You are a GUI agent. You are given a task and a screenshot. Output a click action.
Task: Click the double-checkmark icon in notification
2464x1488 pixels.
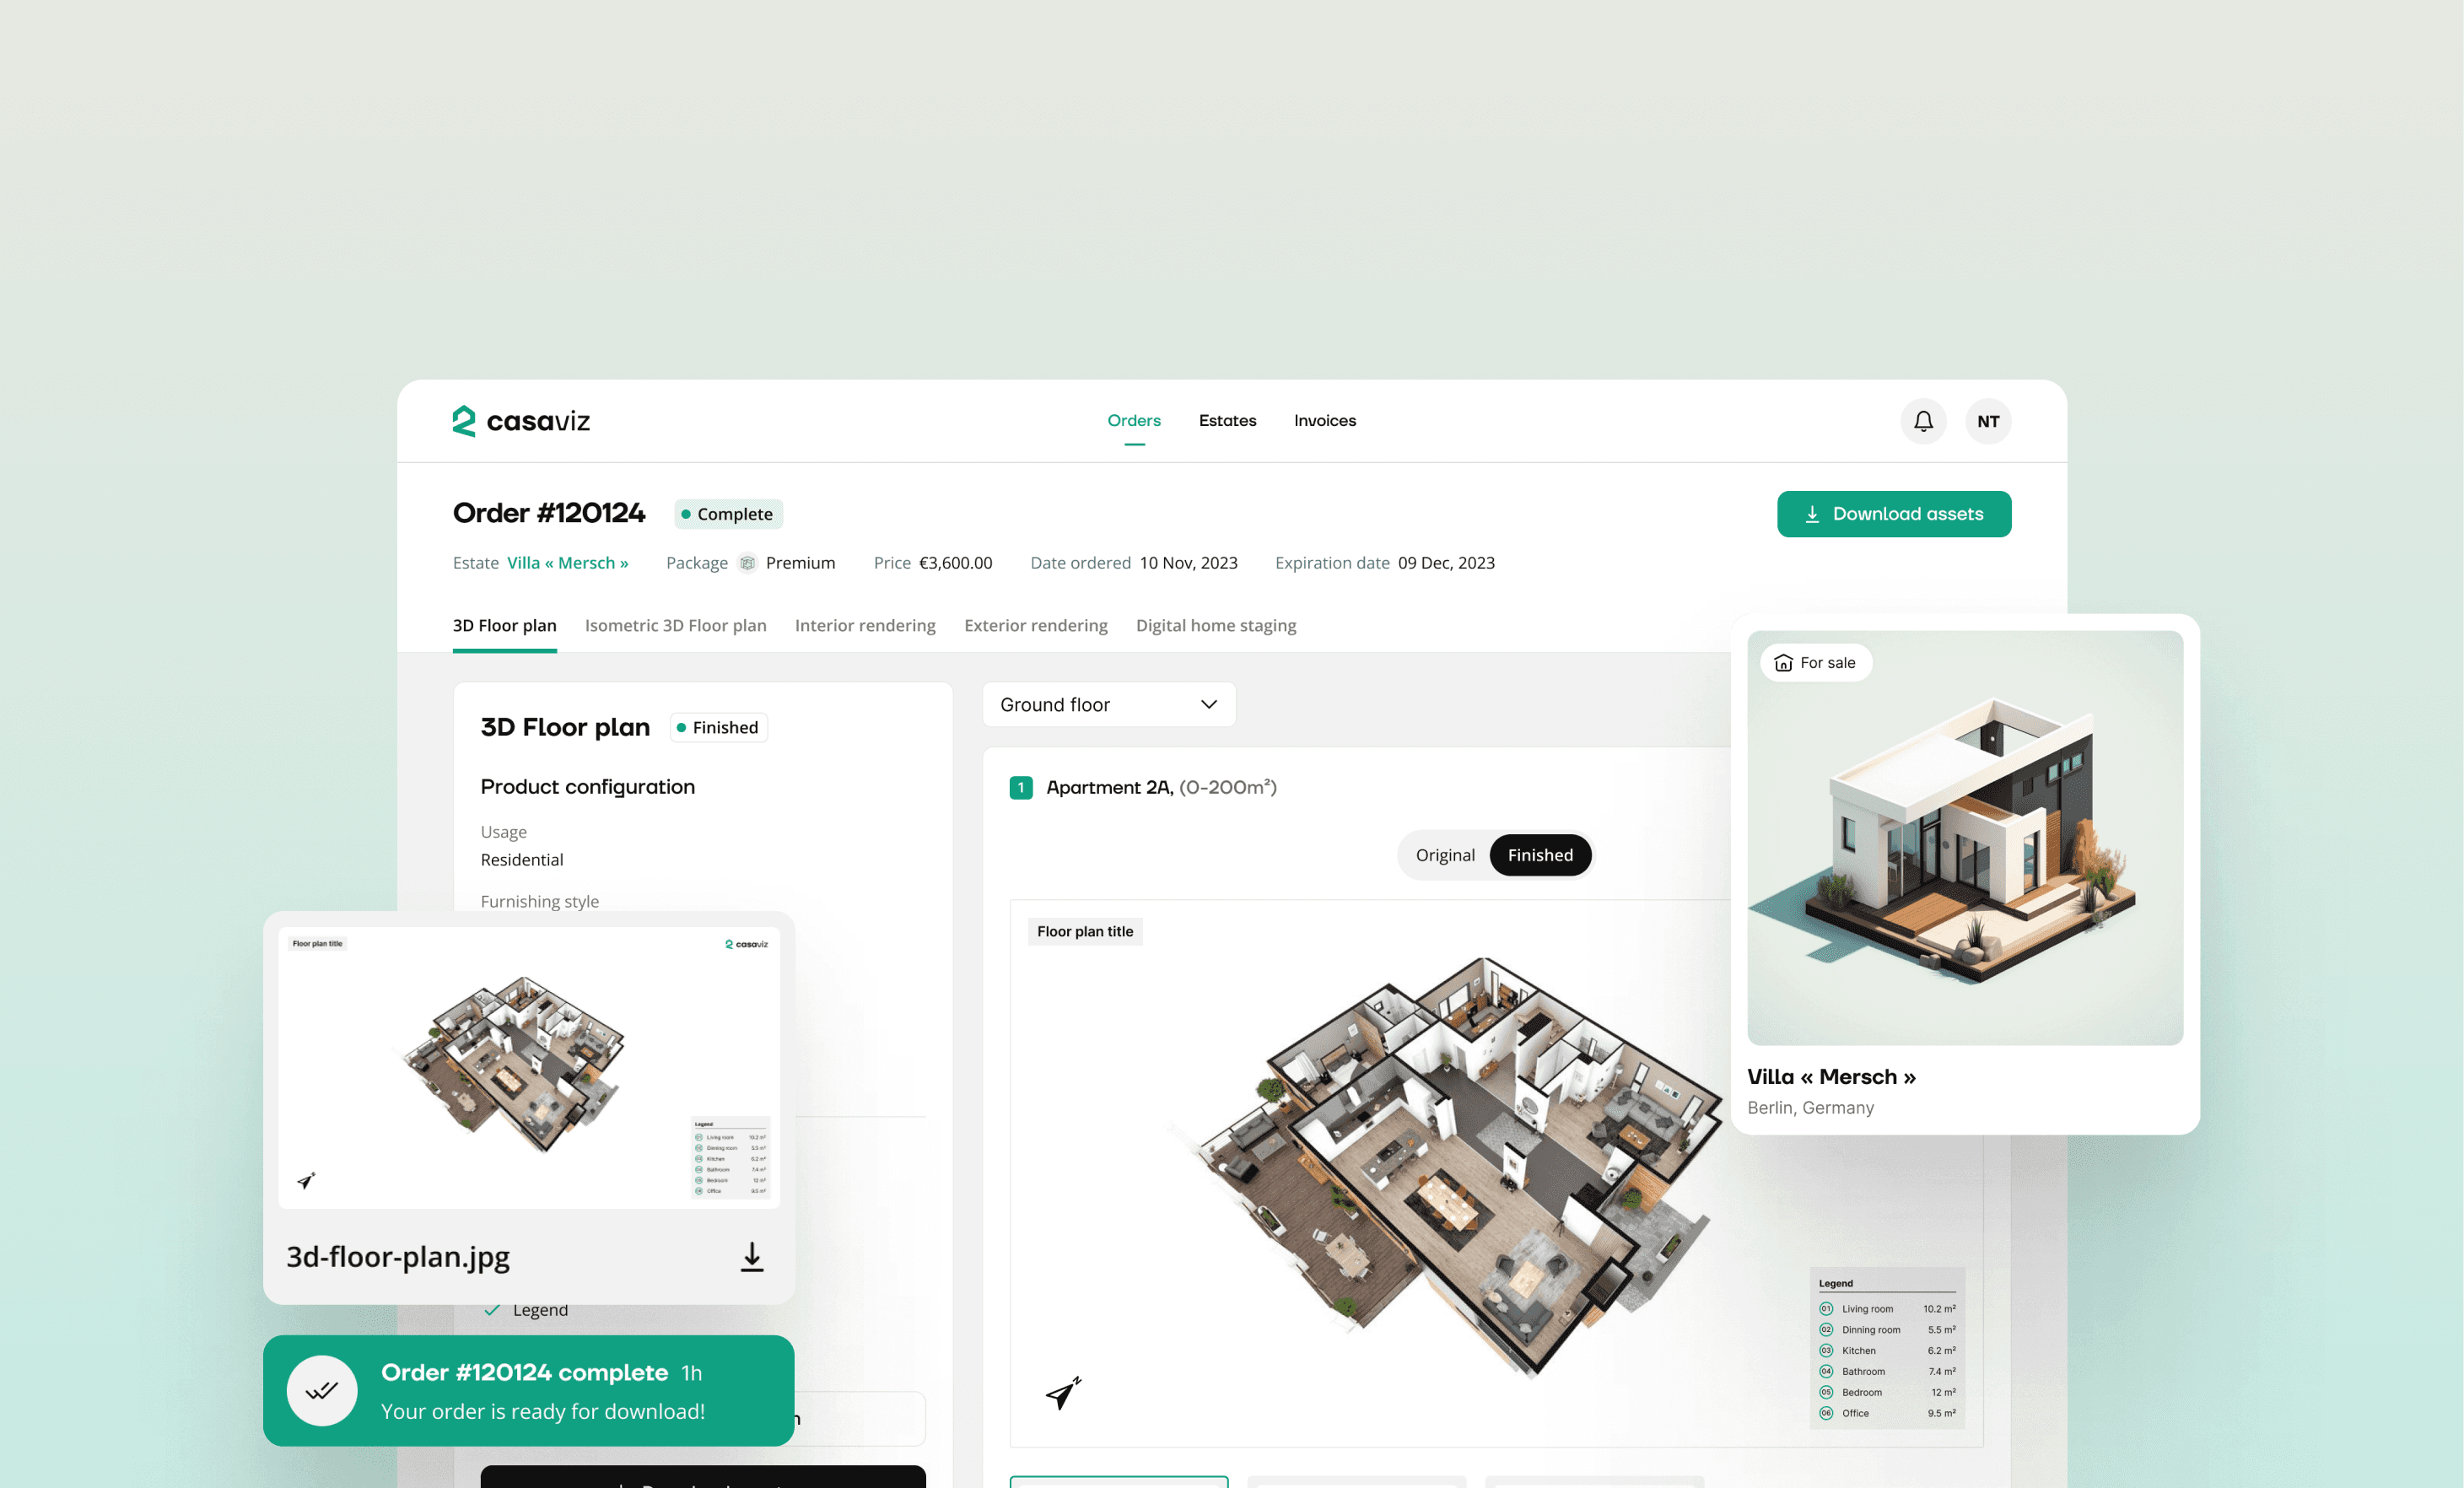pos(322,1390)
